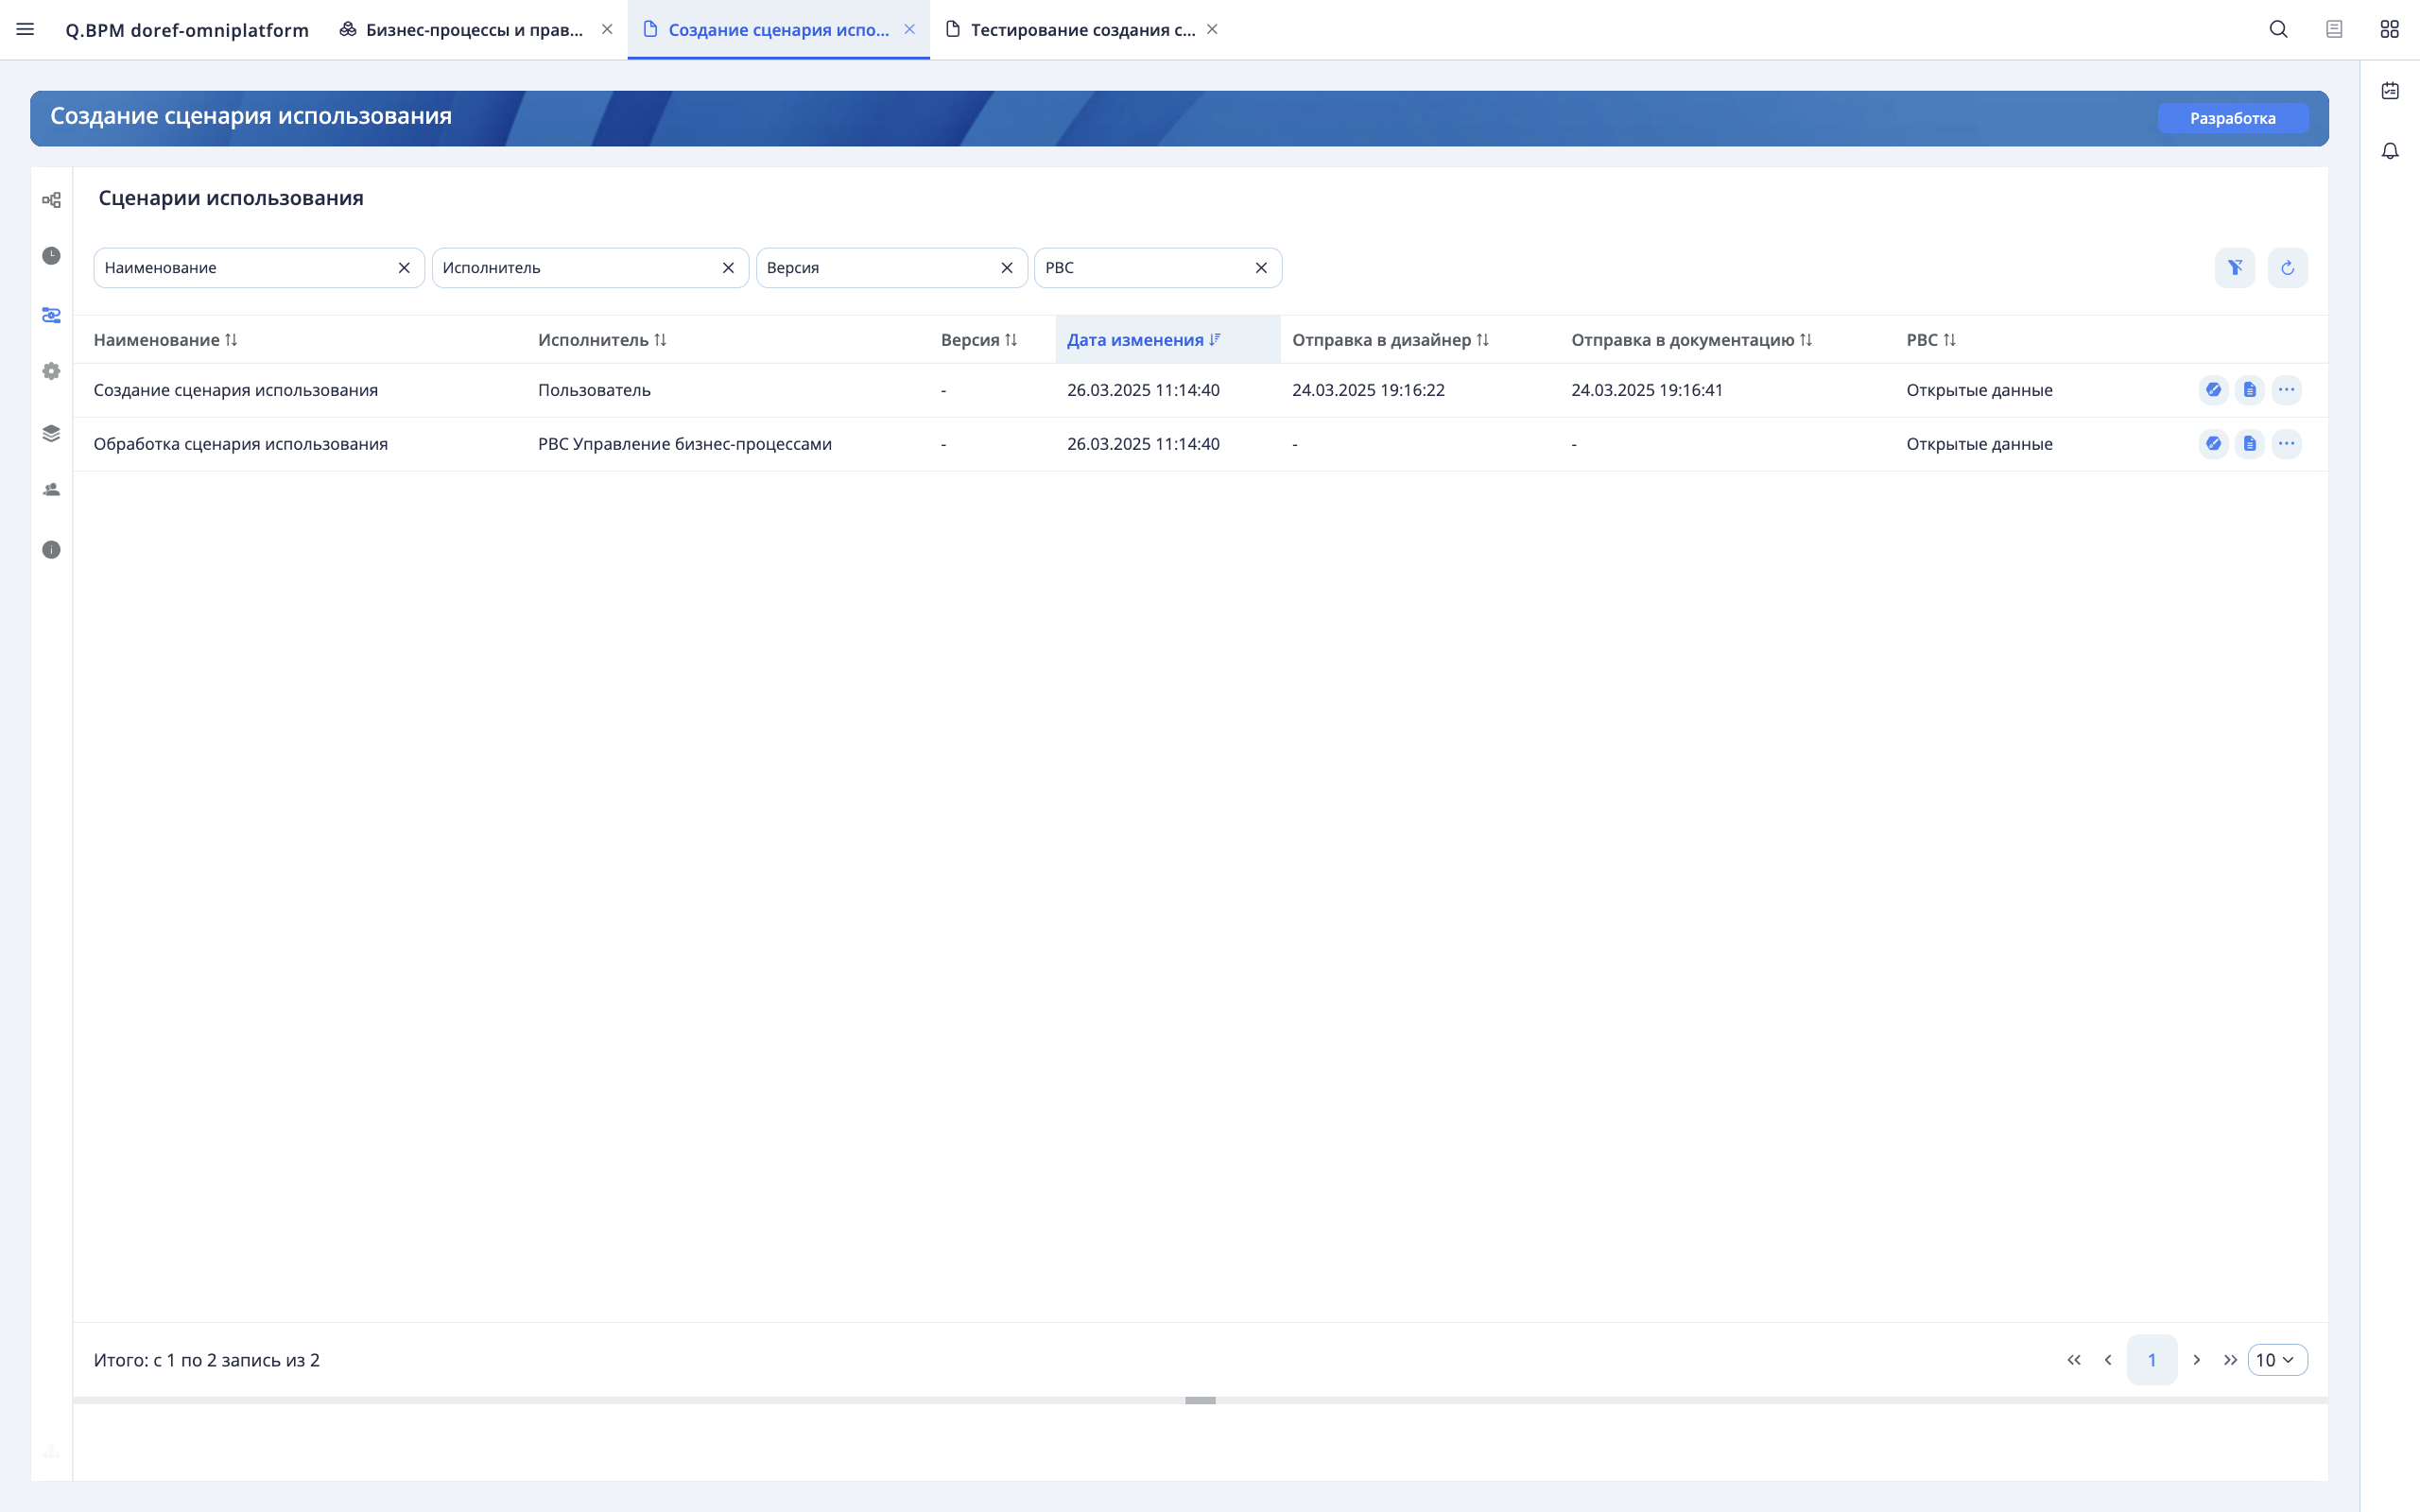This screenshot has width=2420, height=1512.
Task: Go to the last page of results
Action: point(2230,1360)
